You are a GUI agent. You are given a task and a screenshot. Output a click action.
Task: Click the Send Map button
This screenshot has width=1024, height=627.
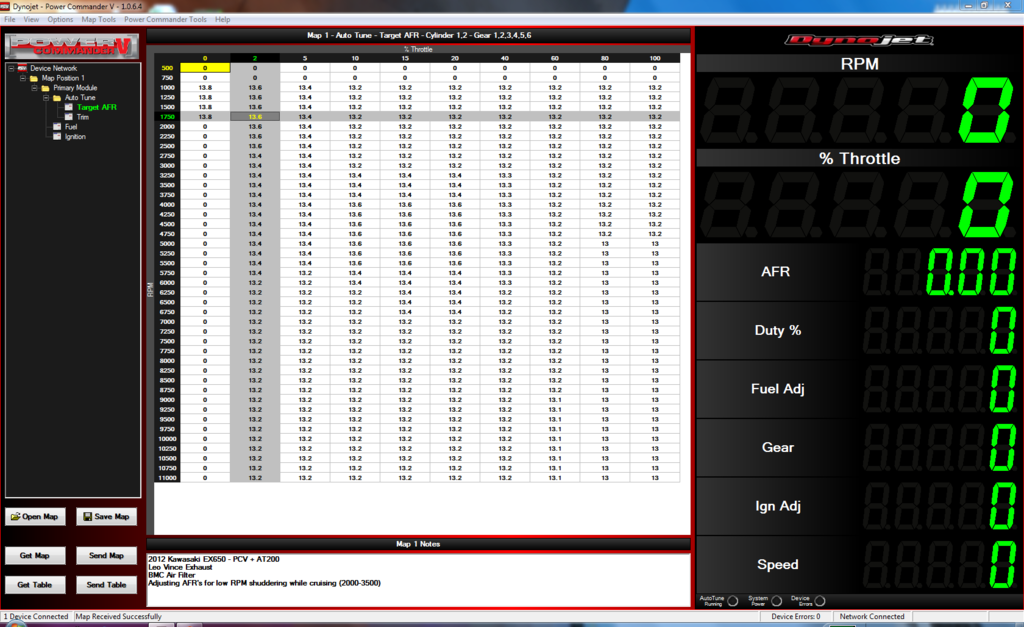pyautogui.click(x=106, y=556)
